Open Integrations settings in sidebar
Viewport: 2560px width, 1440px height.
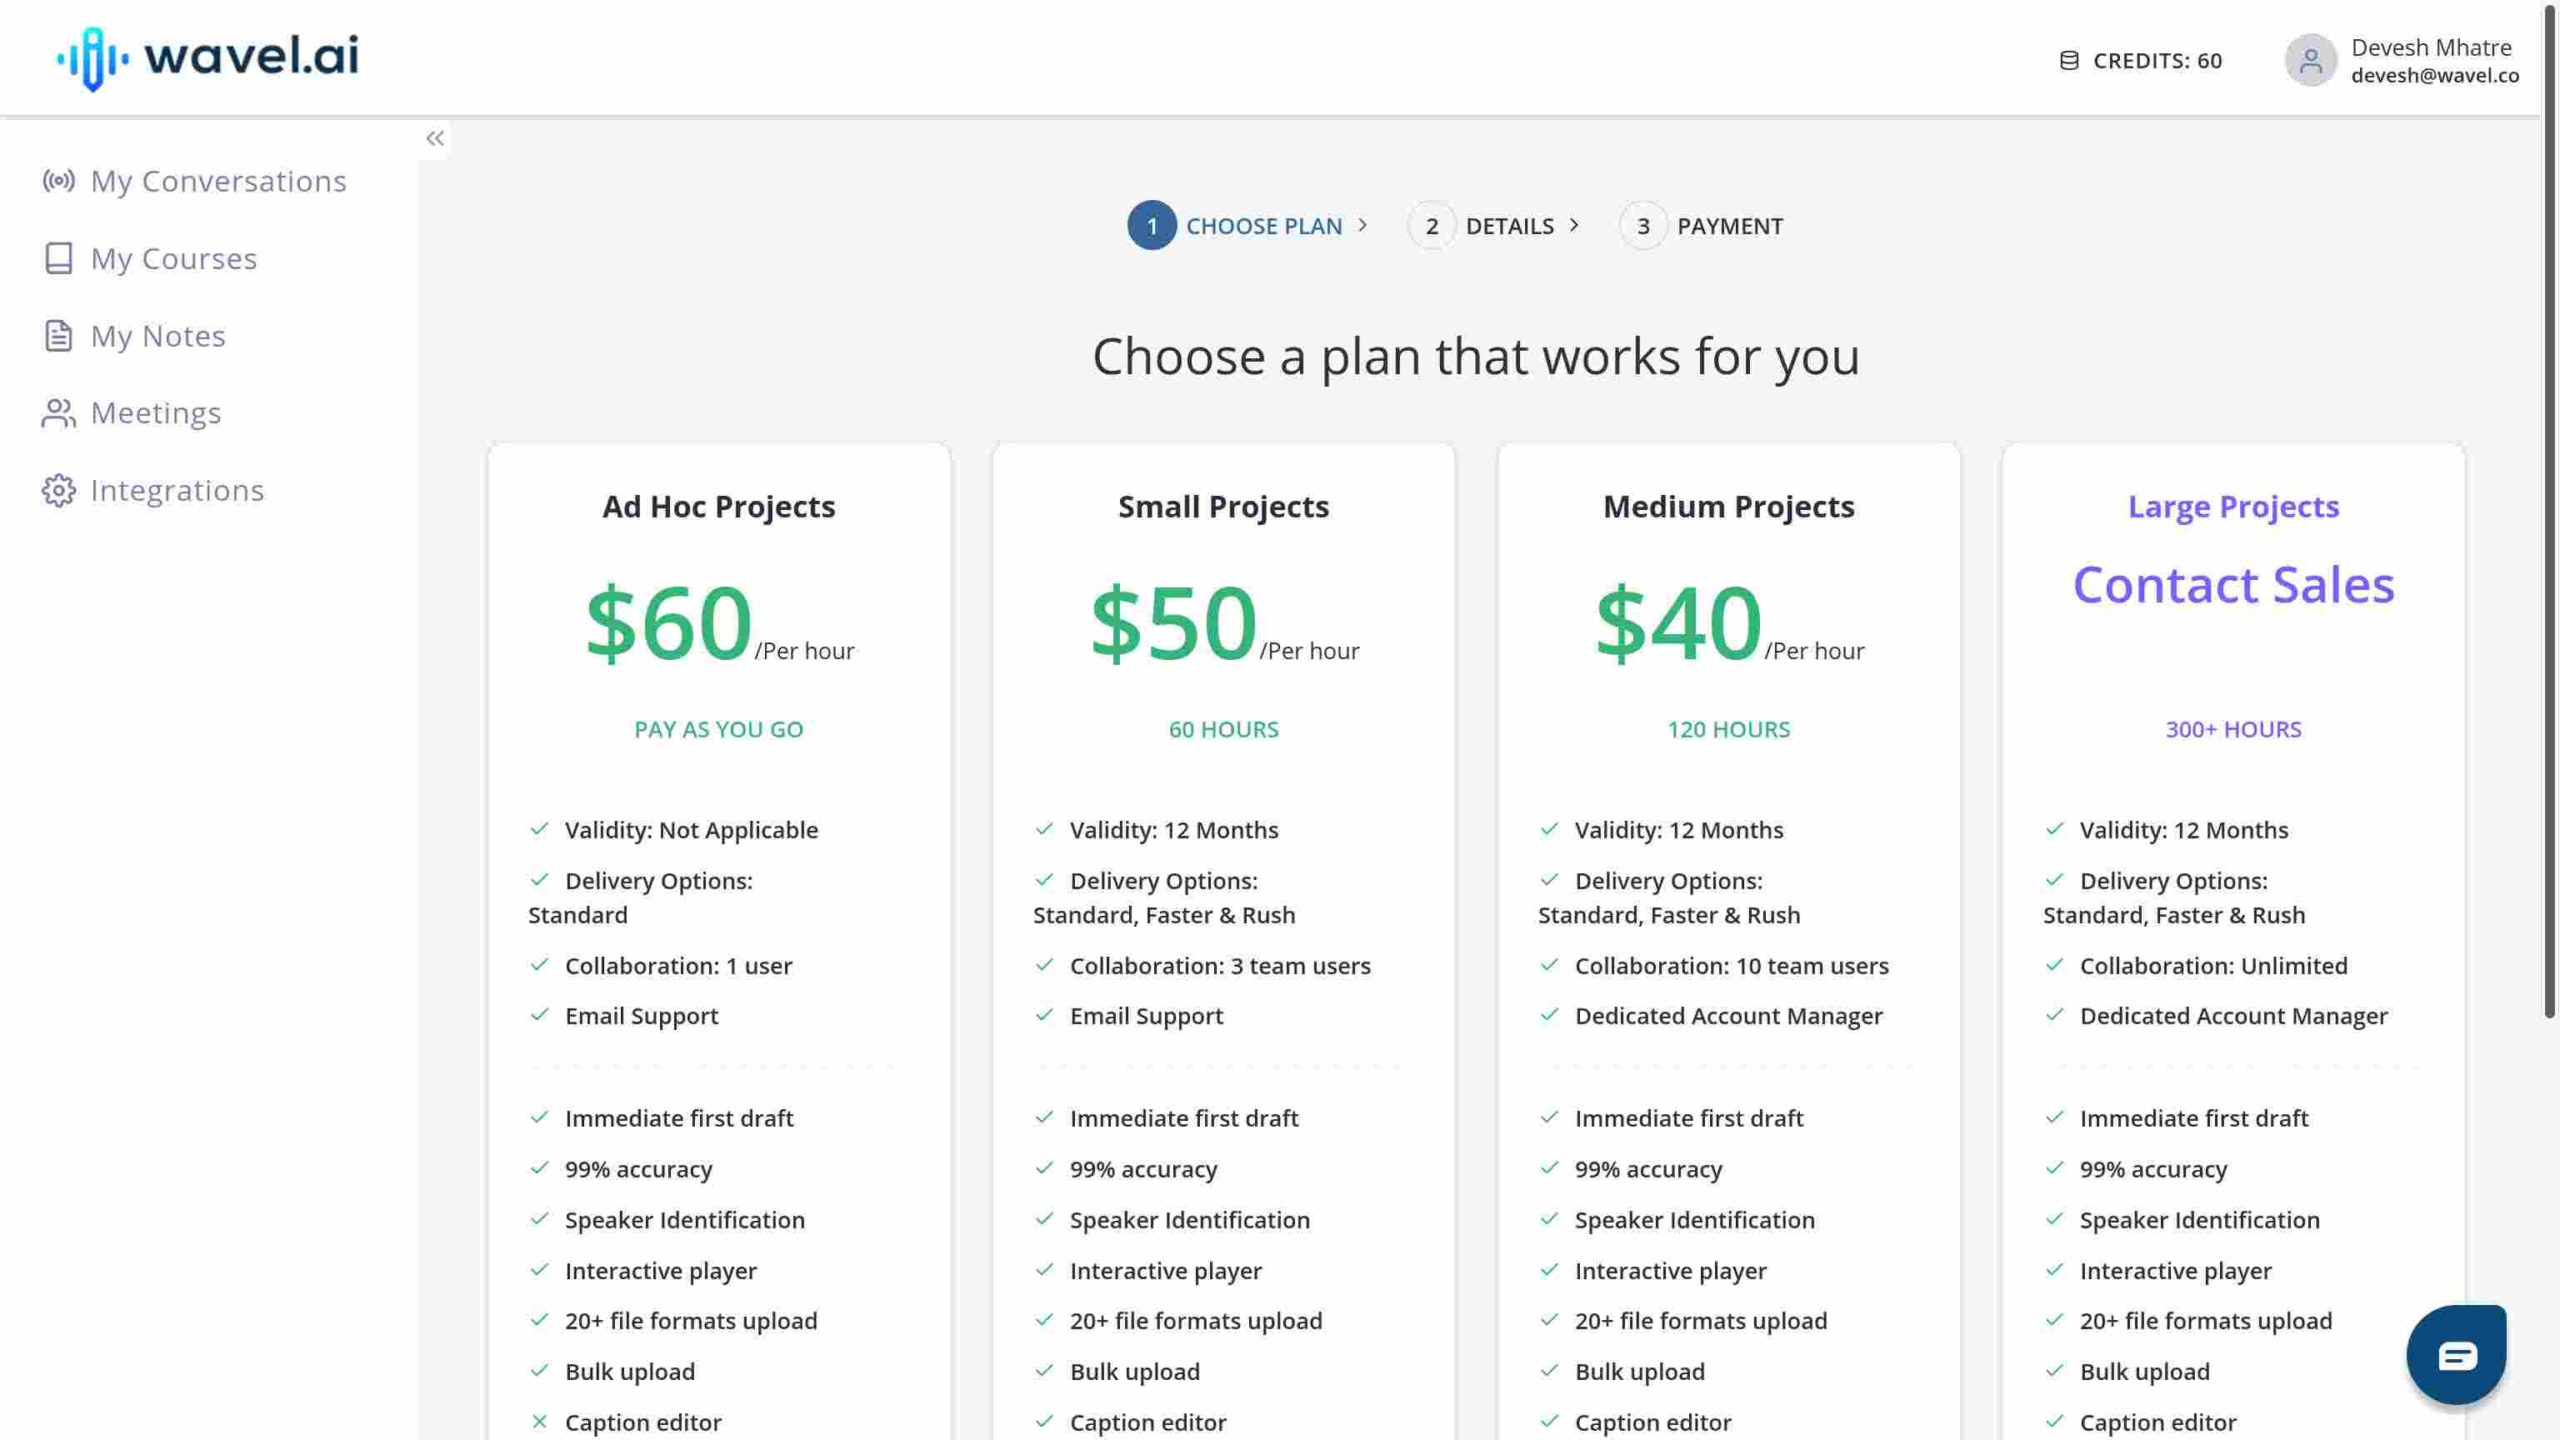pos(178,489)
